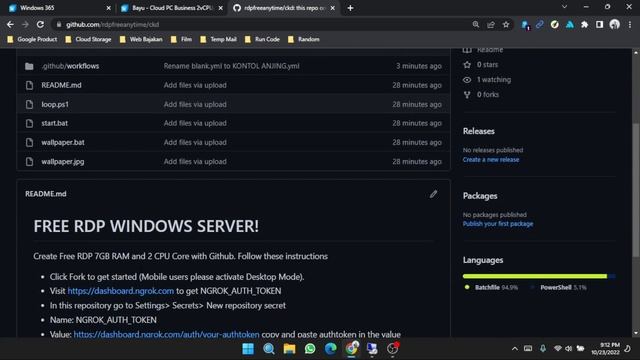Open the wallpaper.bat file
This screenshot has width=640, height=360.
(x=63, y=142)
